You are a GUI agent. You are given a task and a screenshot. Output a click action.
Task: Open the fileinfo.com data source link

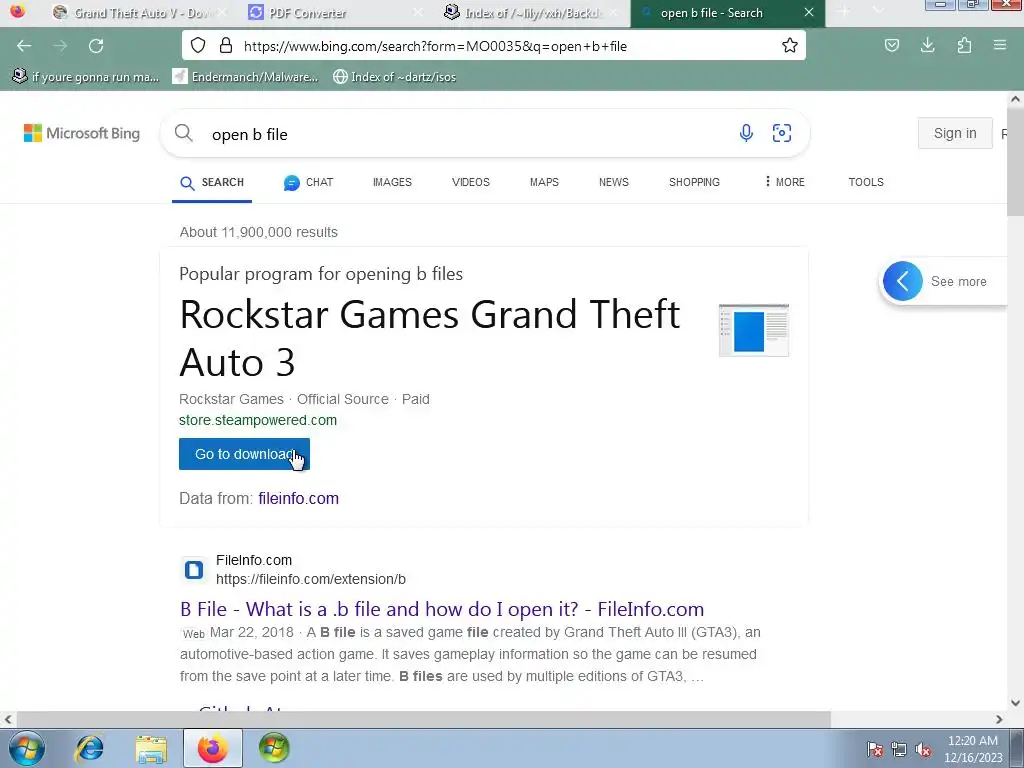coord(298,498)
